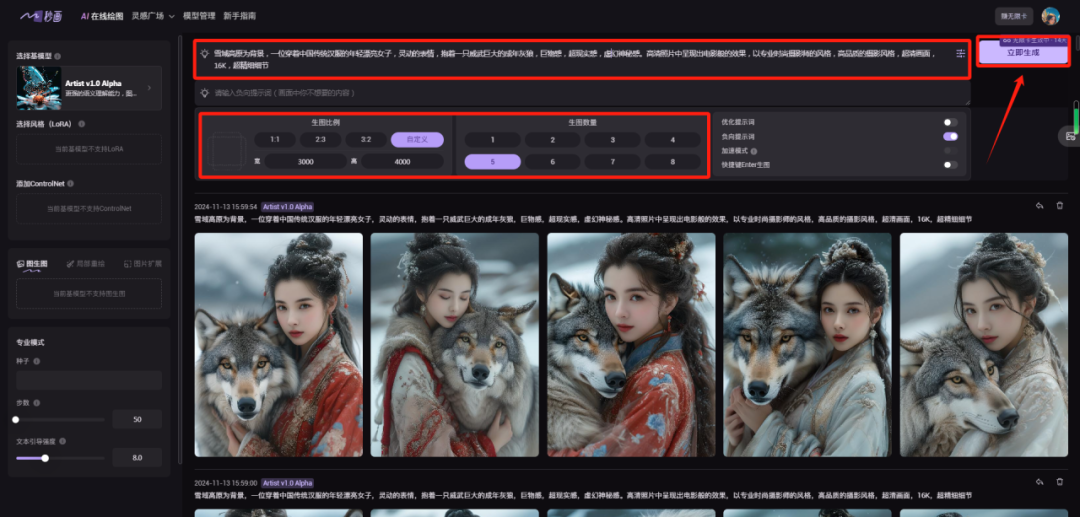Select the 自定义 custom ratio option
Screen dimensions: 1080x517
coord(417,140)
